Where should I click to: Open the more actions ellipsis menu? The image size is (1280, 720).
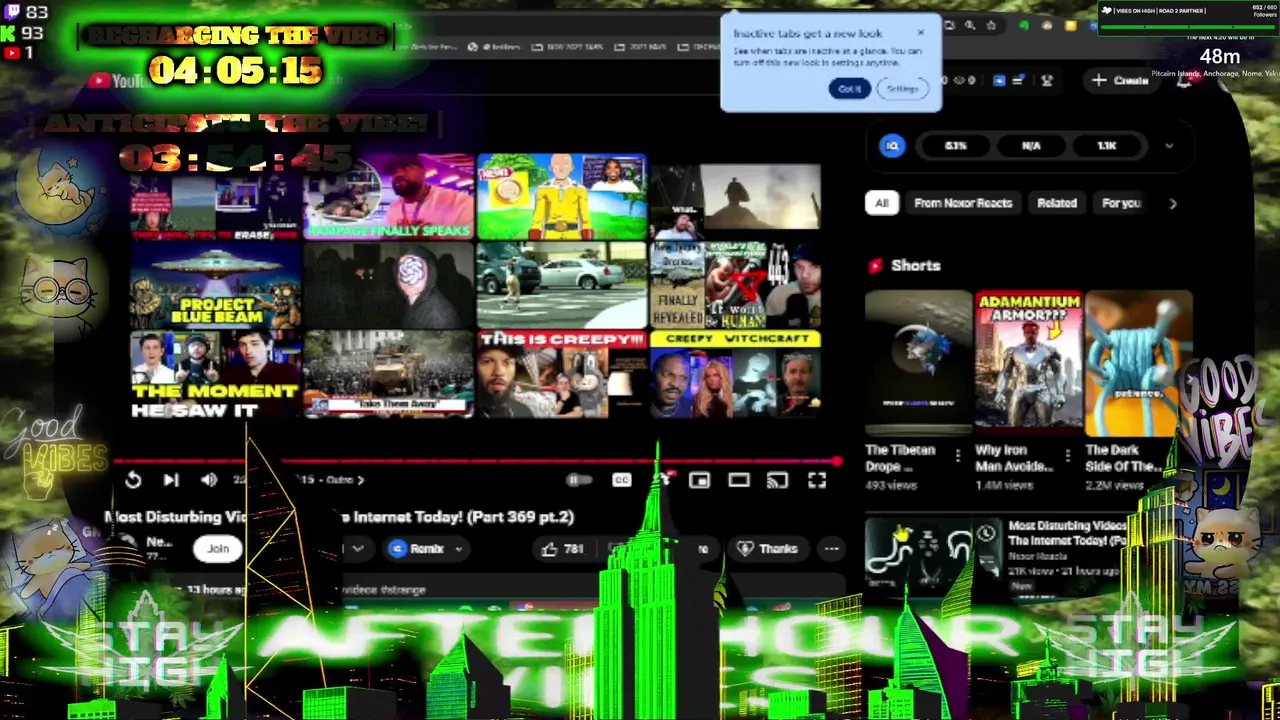pos(831,548)
